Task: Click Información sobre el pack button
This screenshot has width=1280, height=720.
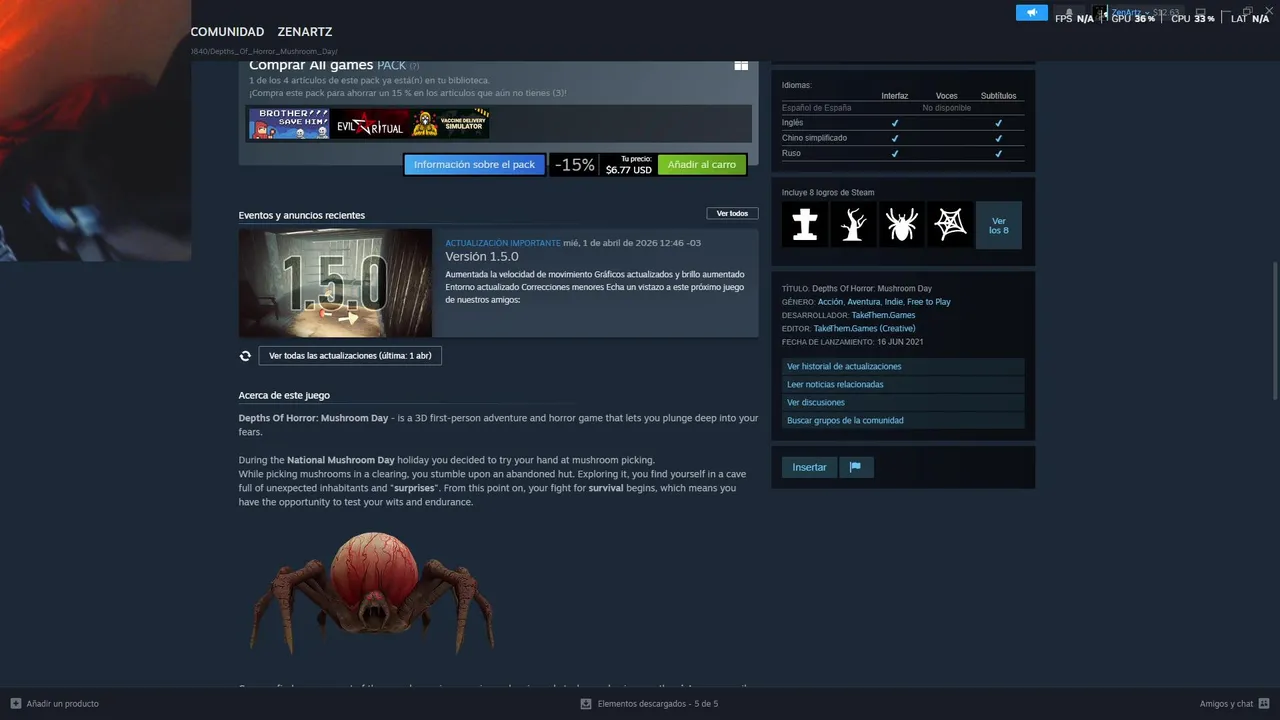Action: 475,165
